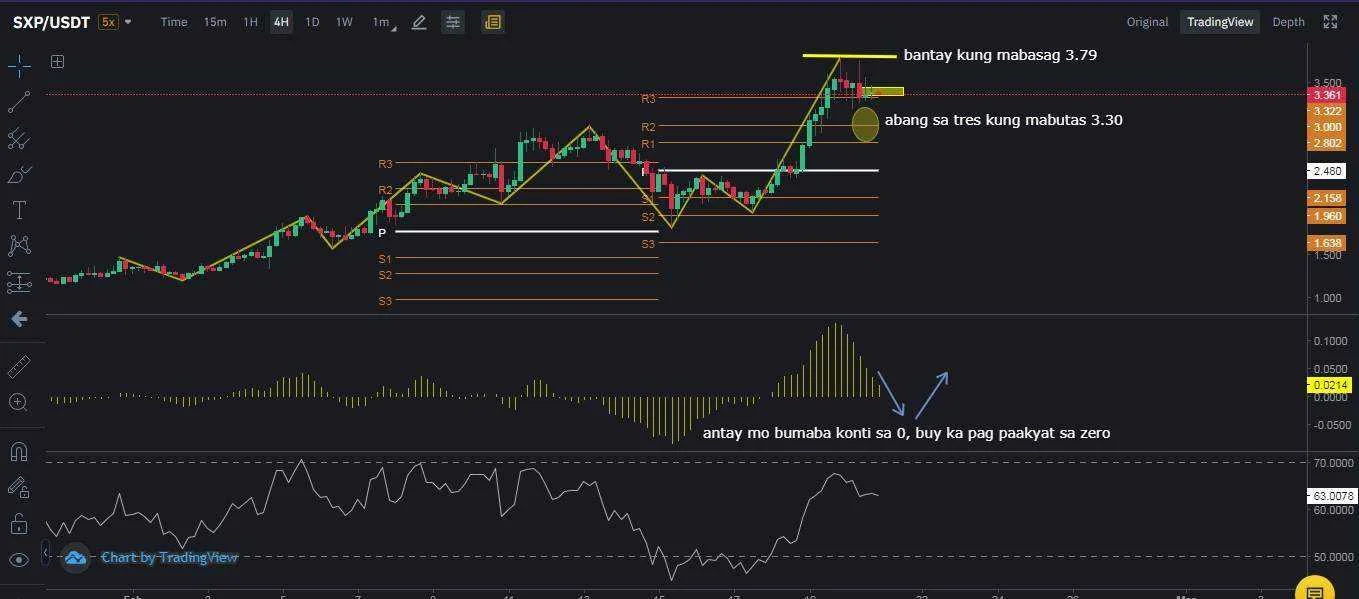Activate the zoom in tool
Screen dimensions: 1359x599
[x=19, y=402]
